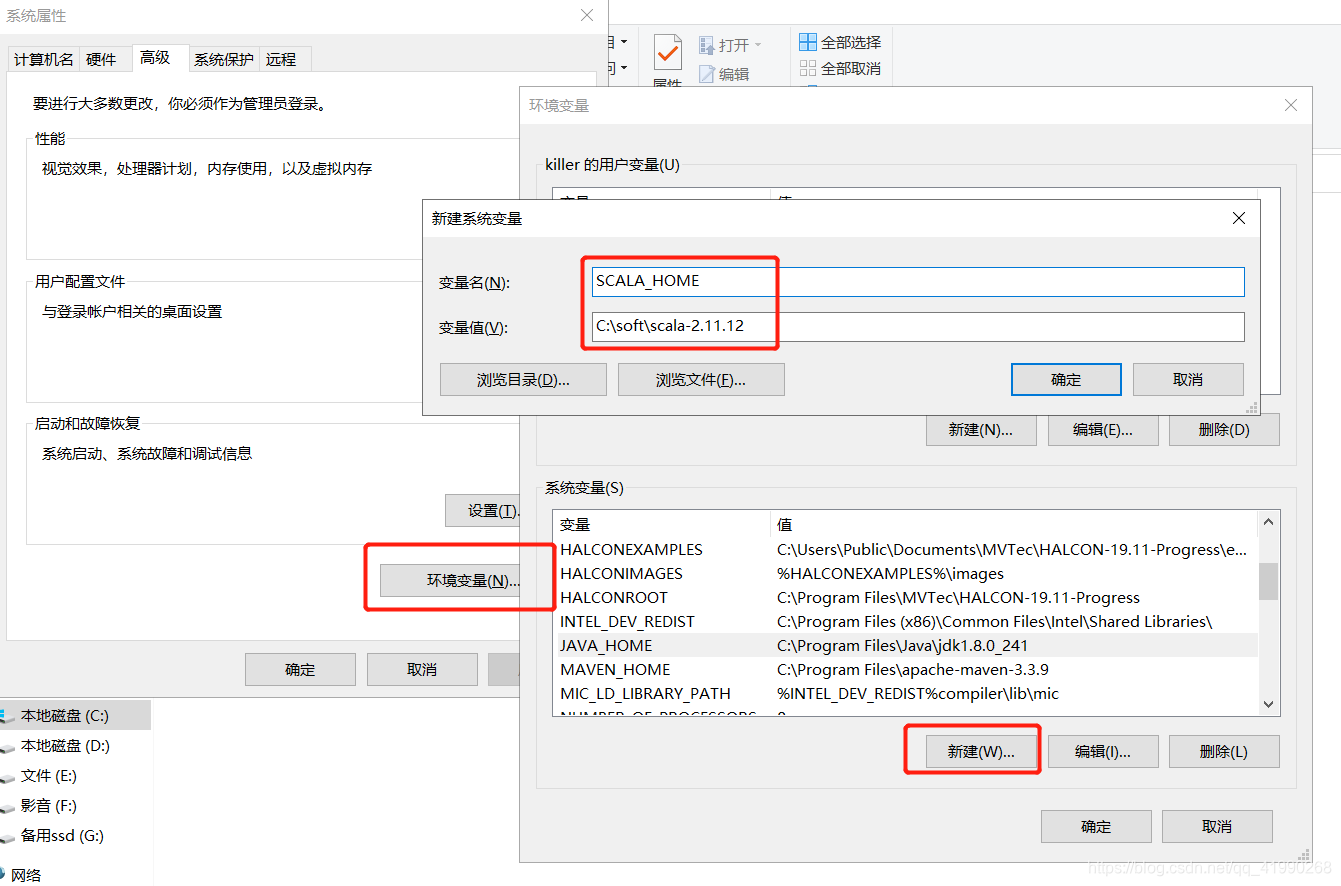Click system variables scrollbar up arrow
This screenshot has height=886, width=1341.
[1269, 522]
